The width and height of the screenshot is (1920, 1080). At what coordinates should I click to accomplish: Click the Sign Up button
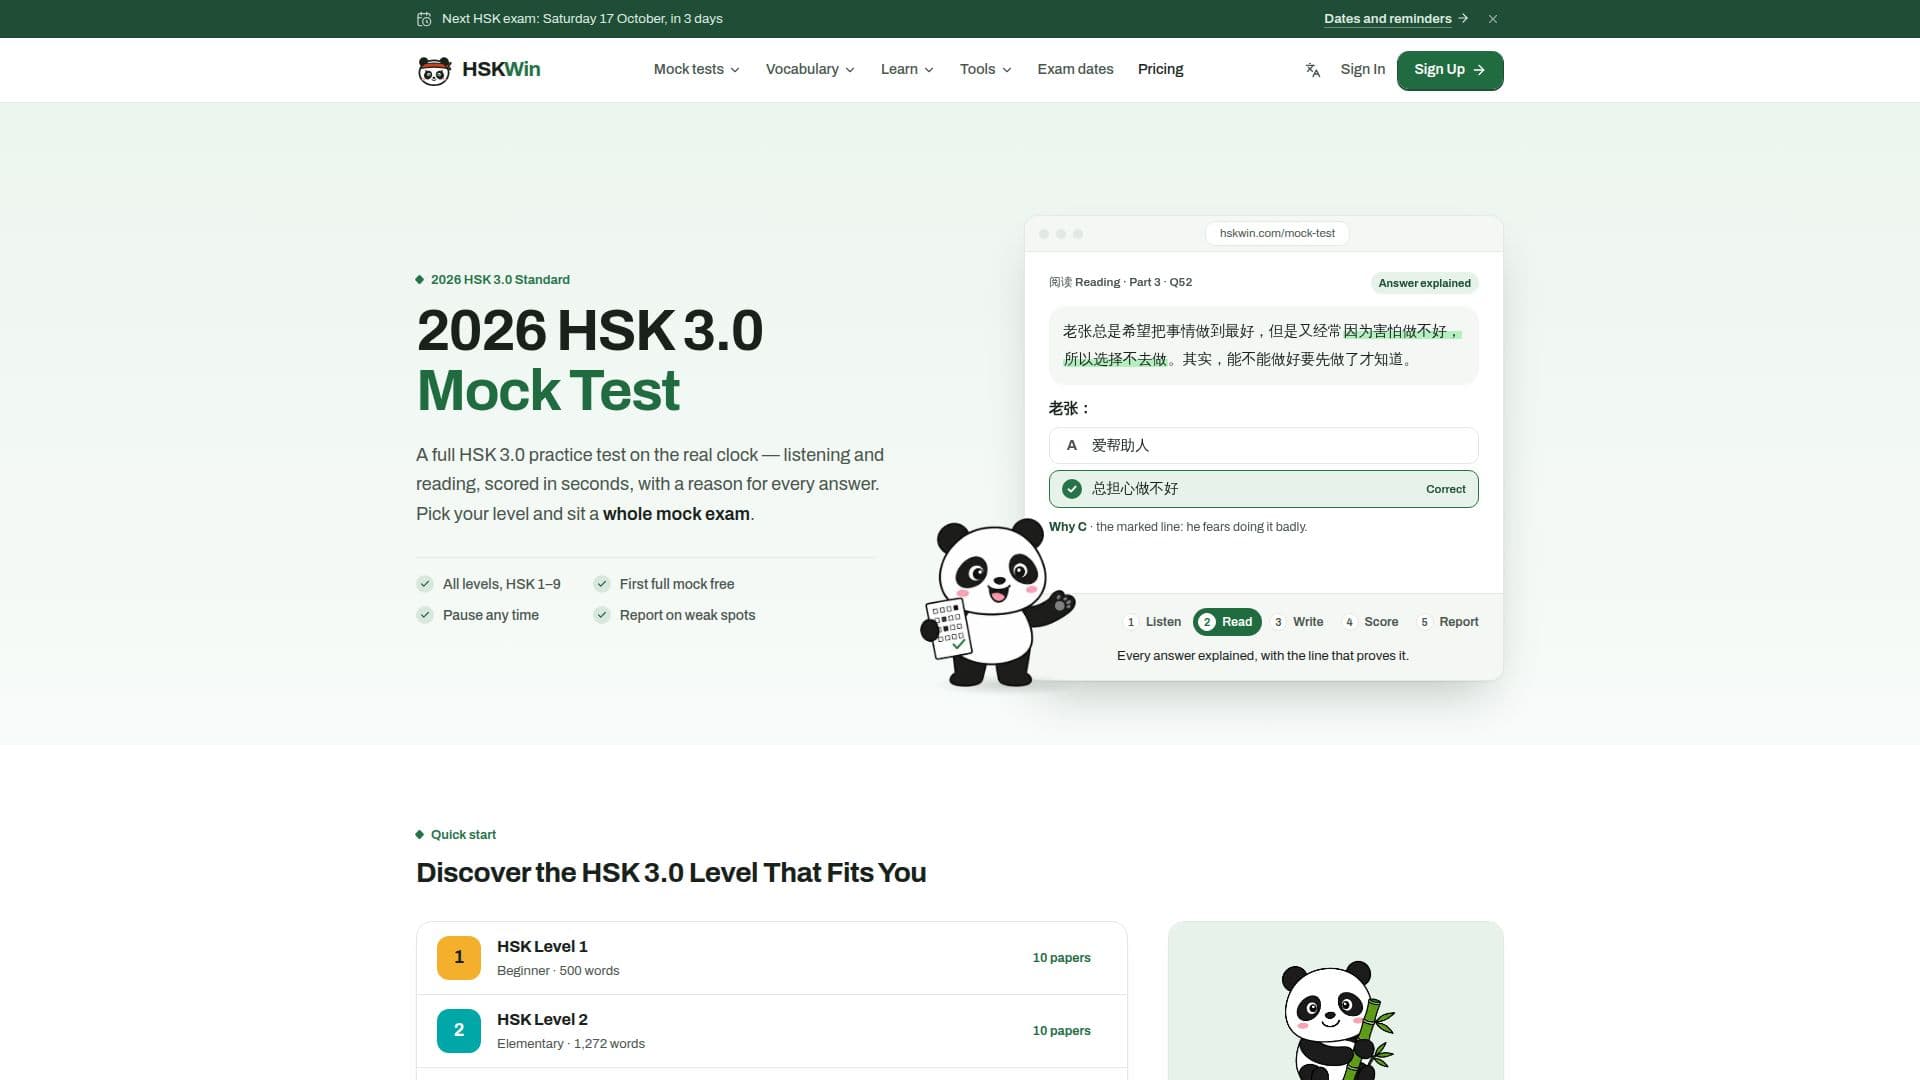click(x=1450, y=70)
